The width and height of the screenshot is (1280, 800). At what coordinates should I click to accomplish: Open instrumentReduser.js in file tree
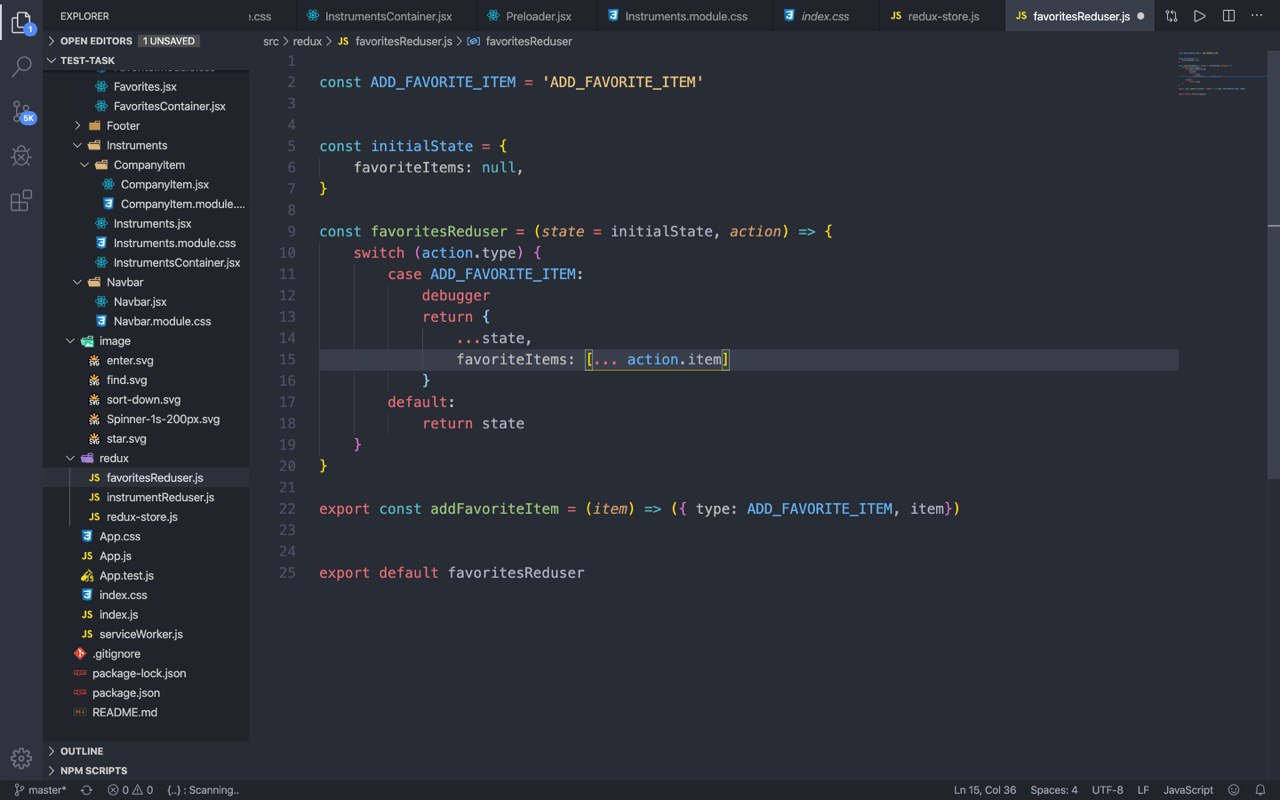coord(160,497)
